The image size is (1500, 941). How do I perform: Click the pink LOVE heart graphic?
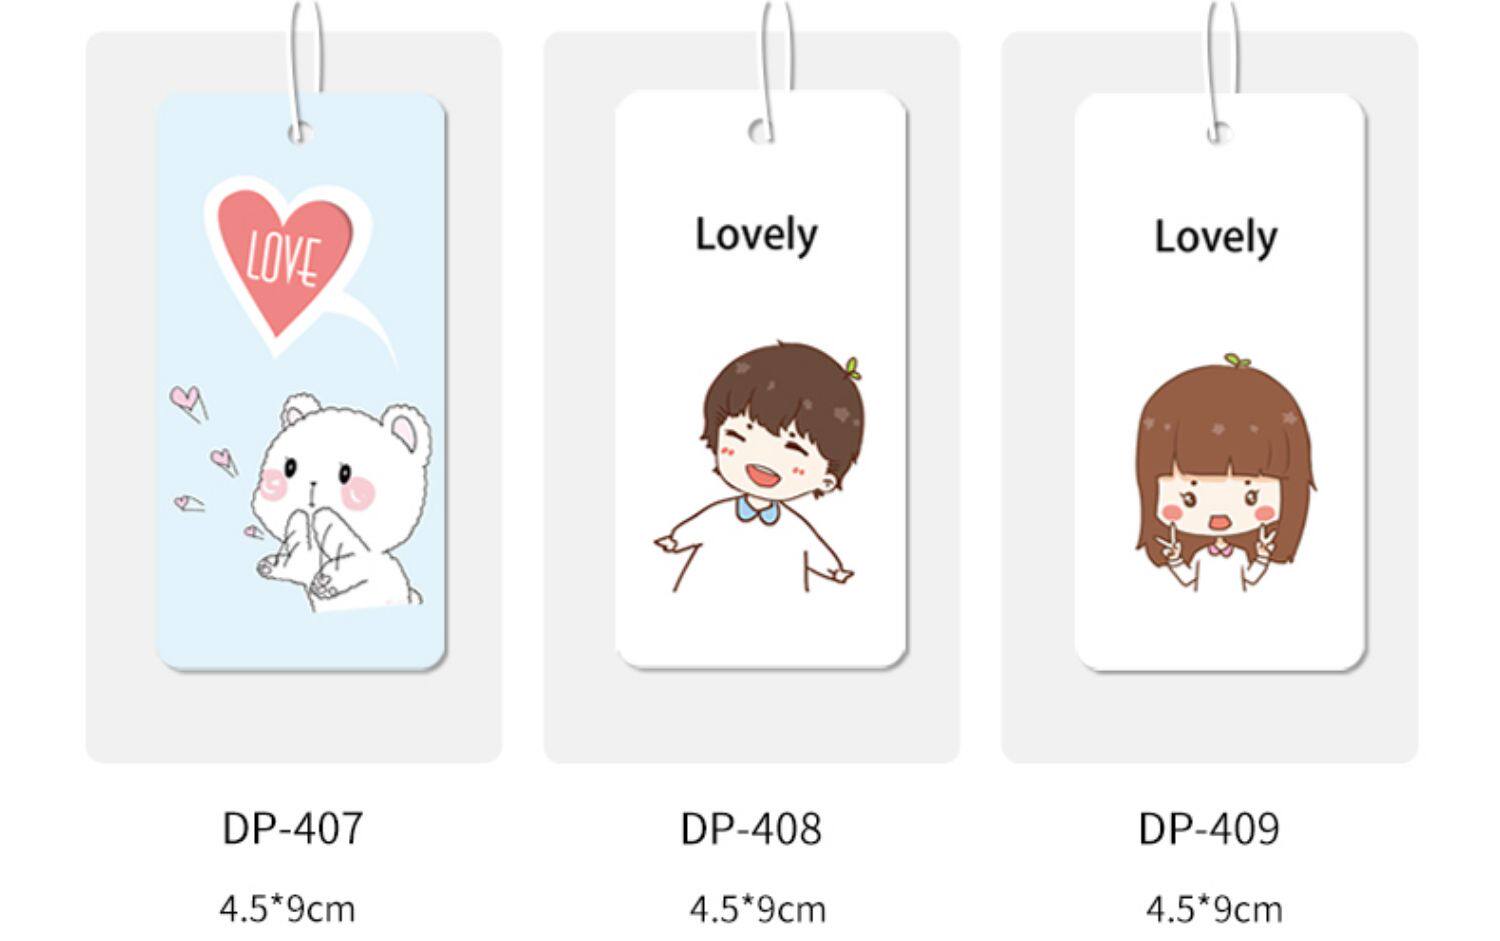pos(287,262)
